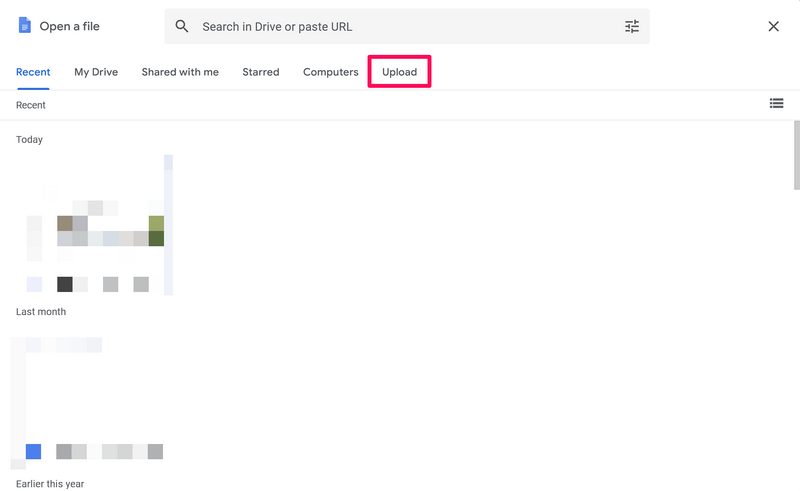Click the magnifying glass search icon

[182, 27]
